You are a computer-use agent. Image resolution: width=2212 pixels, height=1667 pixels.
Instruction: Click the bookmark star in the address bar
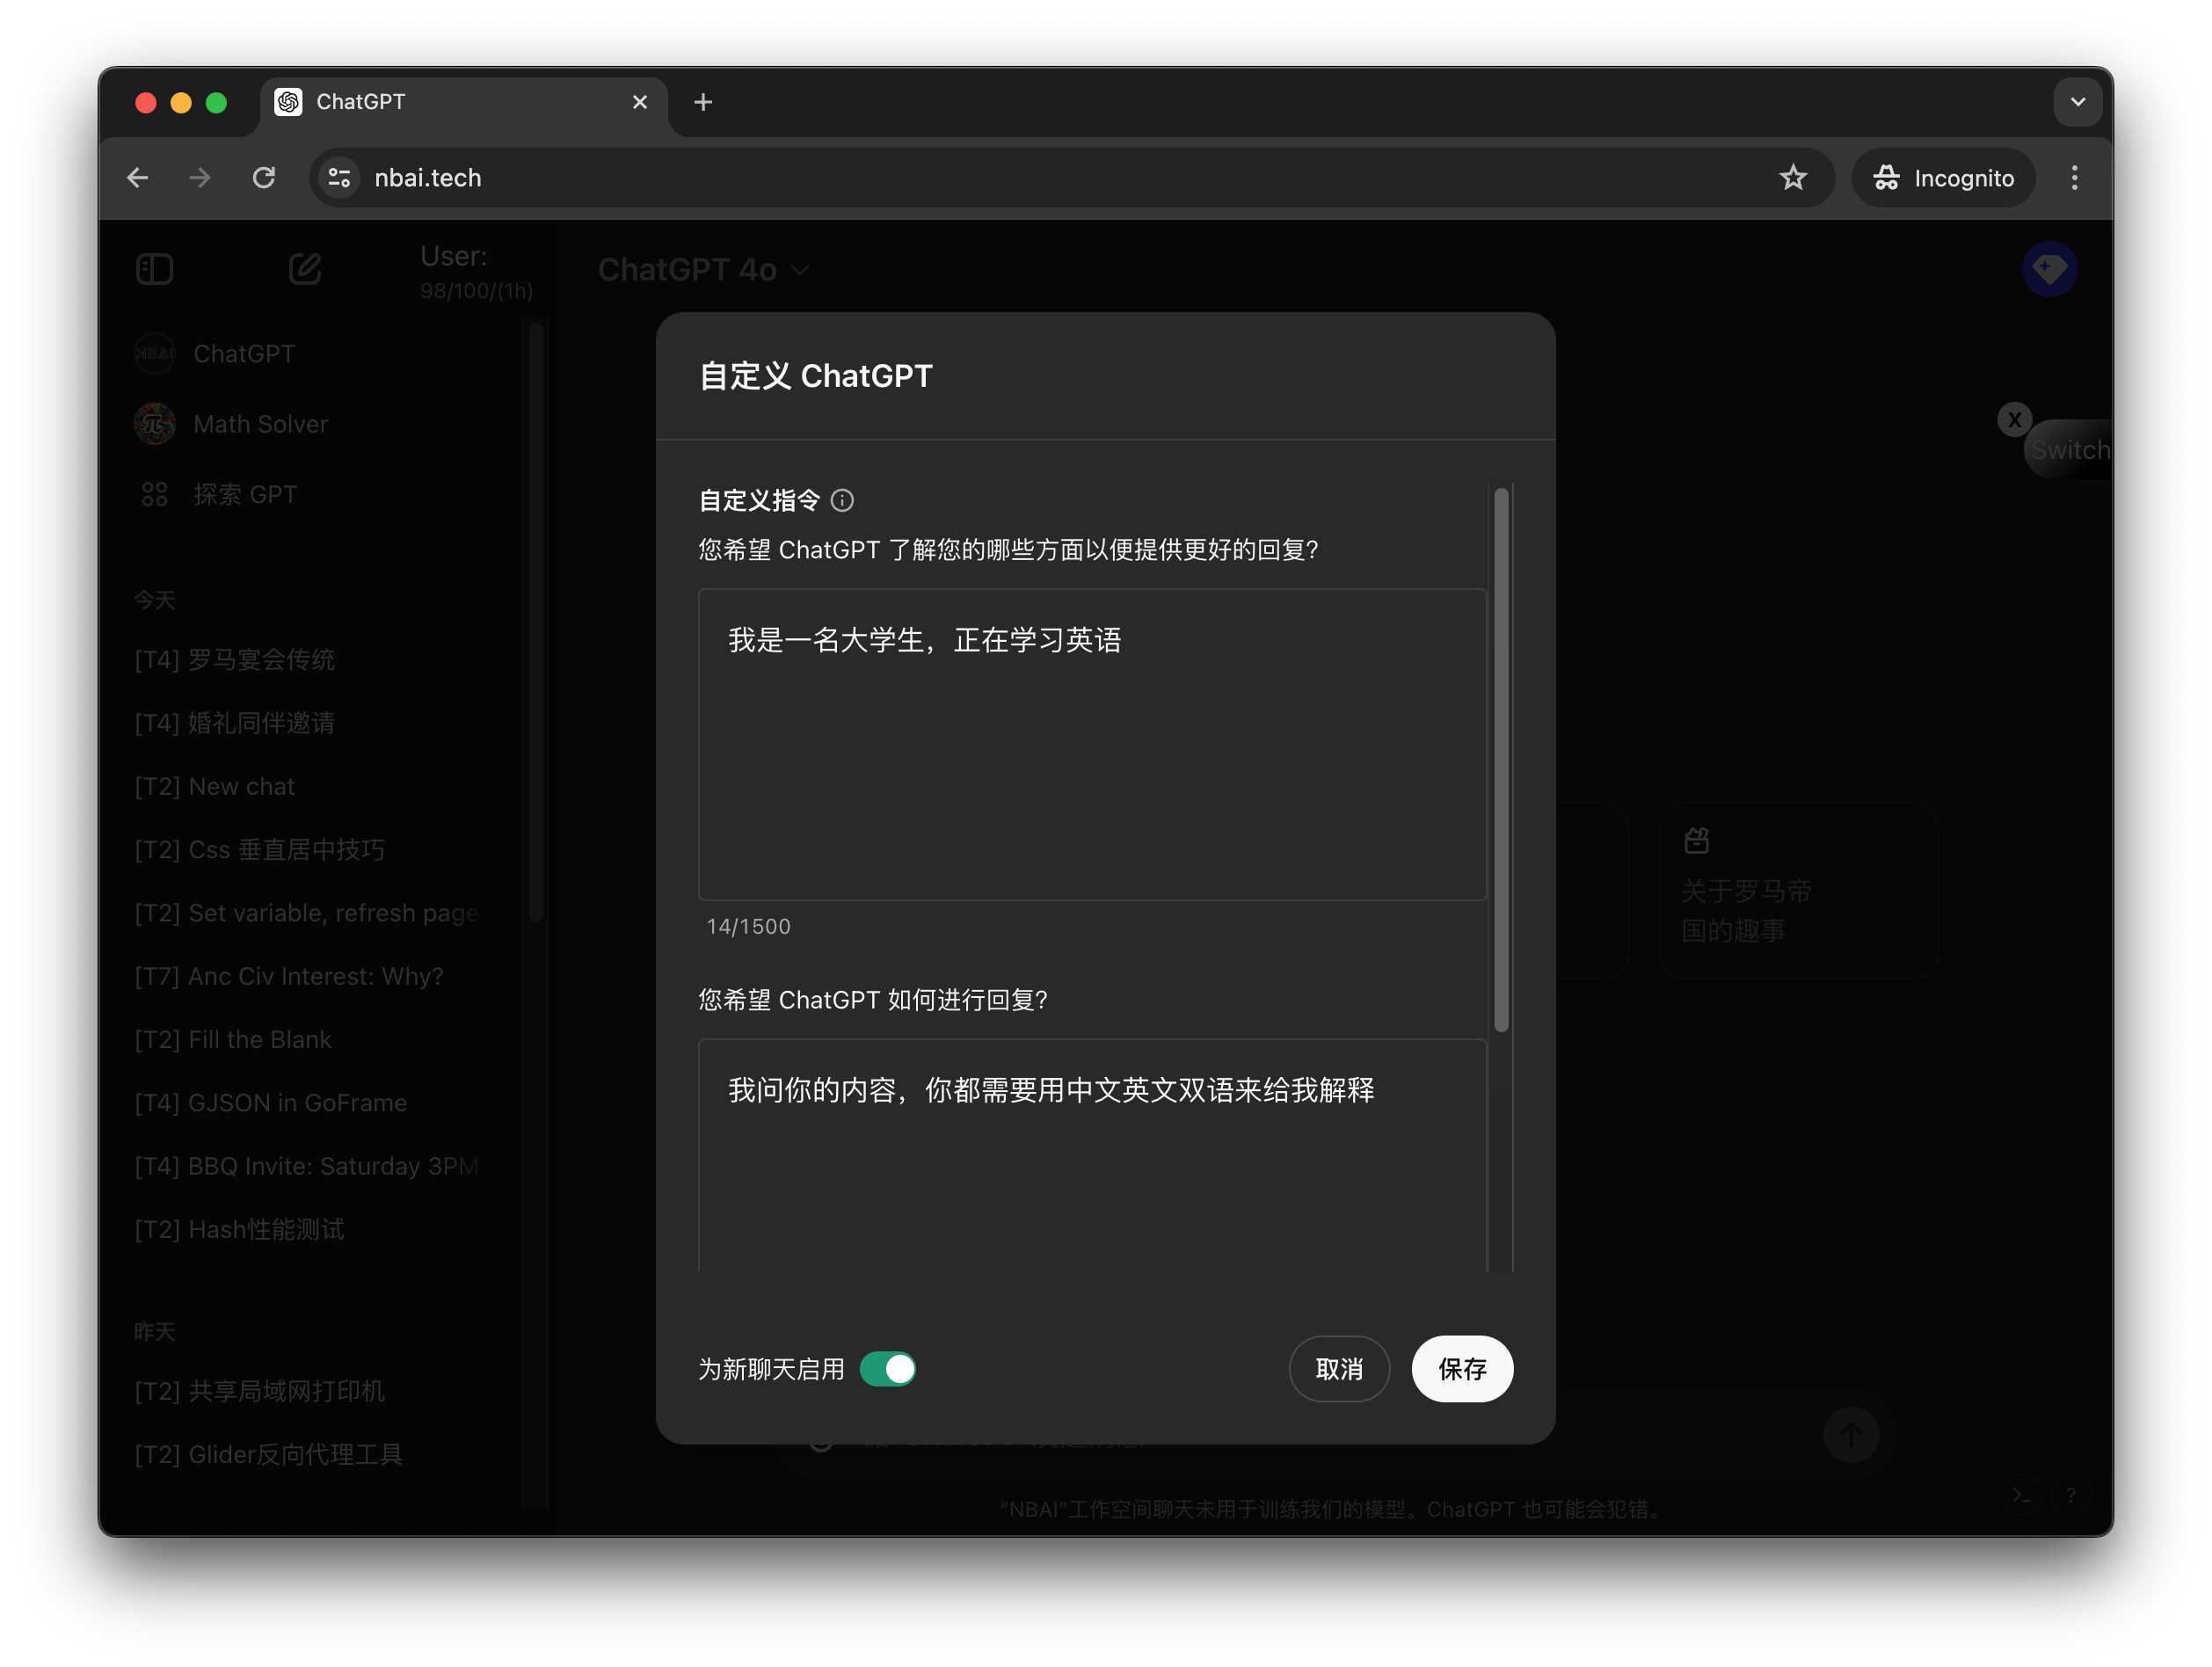(1793, 178)
